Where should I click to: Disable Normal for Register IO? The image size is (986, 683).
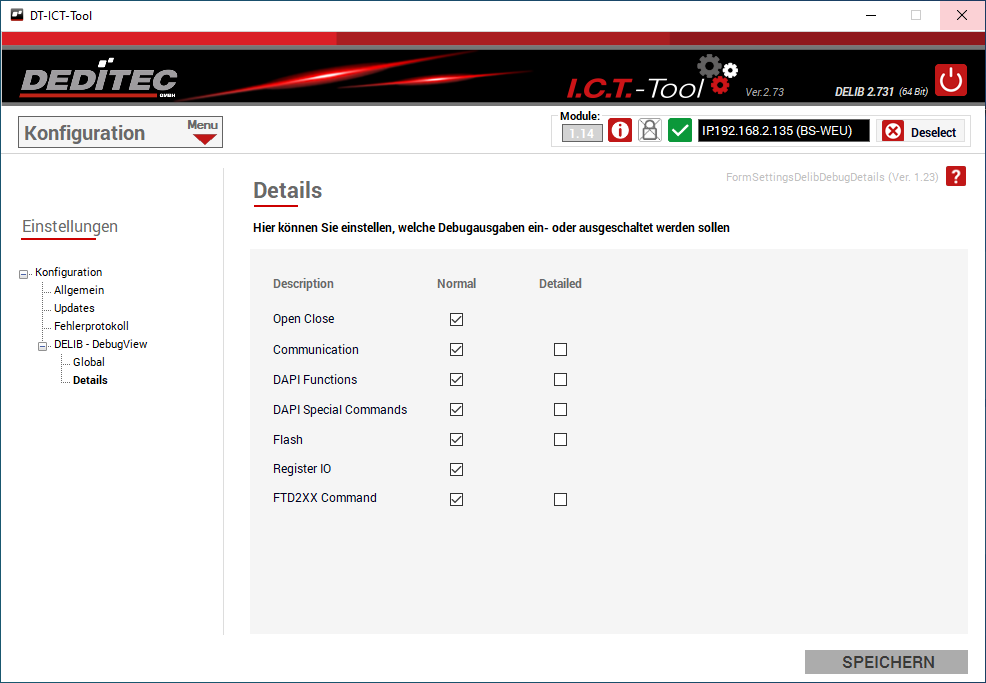point(457,469)
